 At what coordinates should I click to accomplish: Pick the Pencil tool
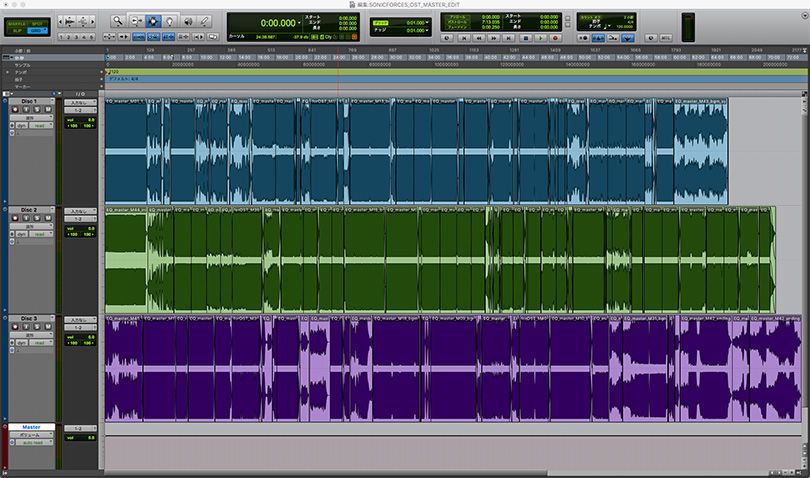(205, 21)
